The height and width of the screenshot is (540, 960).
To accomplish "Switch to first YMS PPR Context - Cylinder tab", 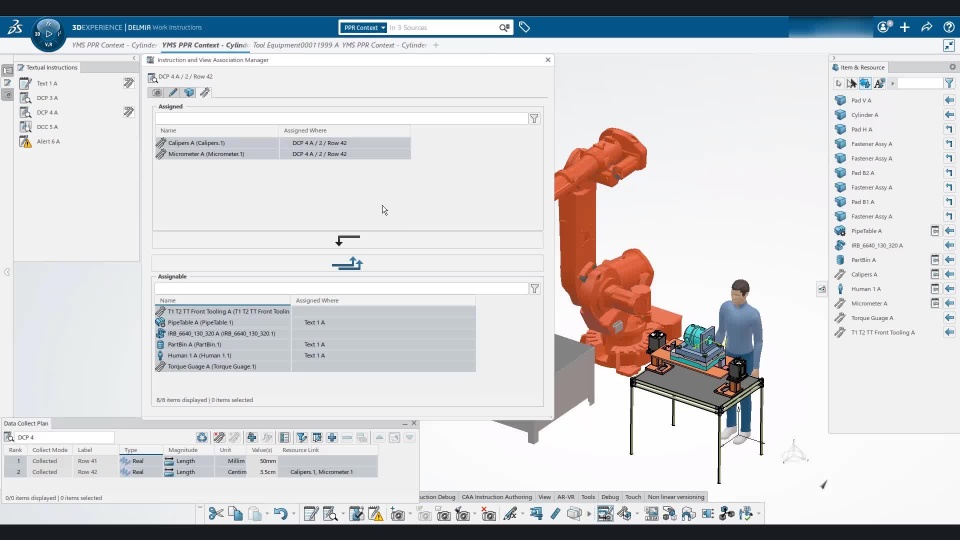I will click(114, 45).
